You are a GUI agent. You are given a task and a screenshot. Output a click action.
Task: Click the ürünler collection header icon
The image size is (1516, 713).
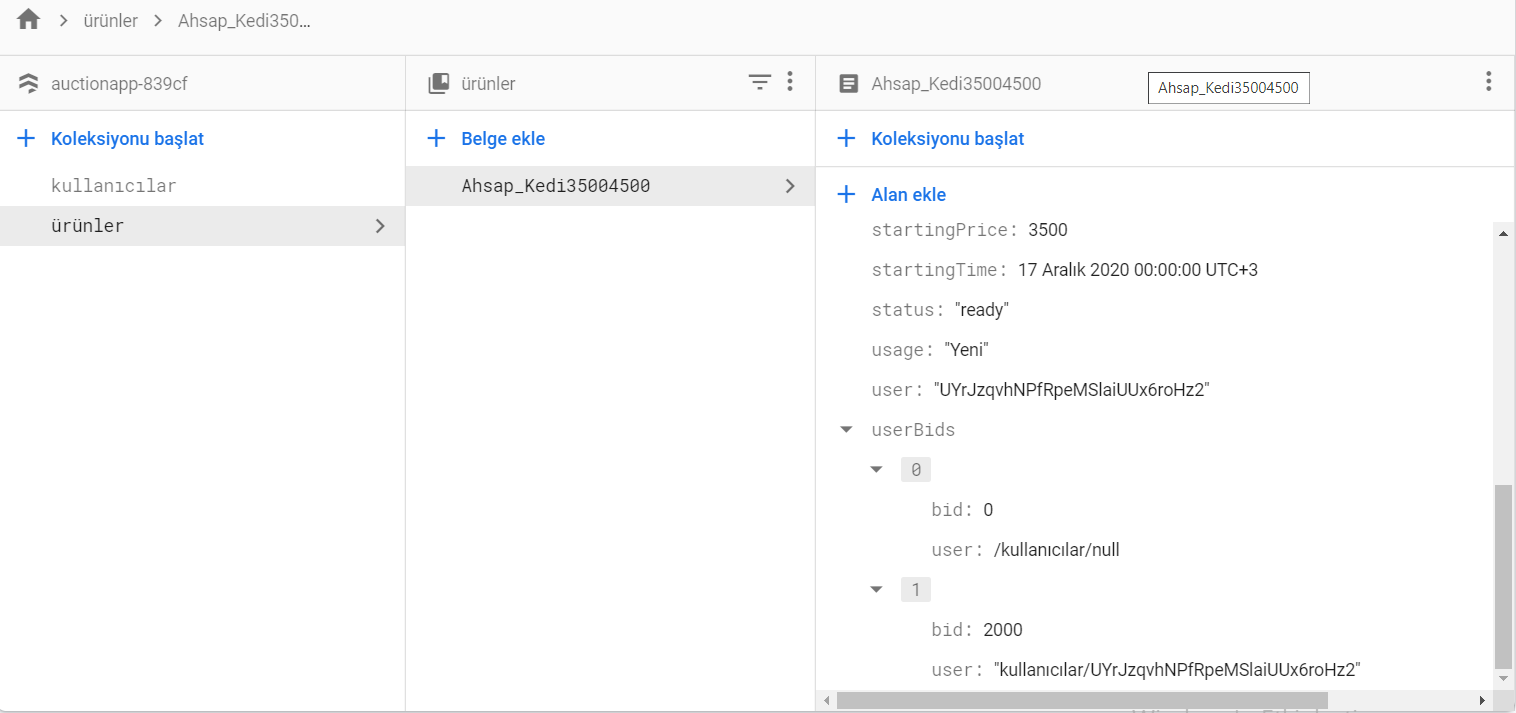pos(438,84)
